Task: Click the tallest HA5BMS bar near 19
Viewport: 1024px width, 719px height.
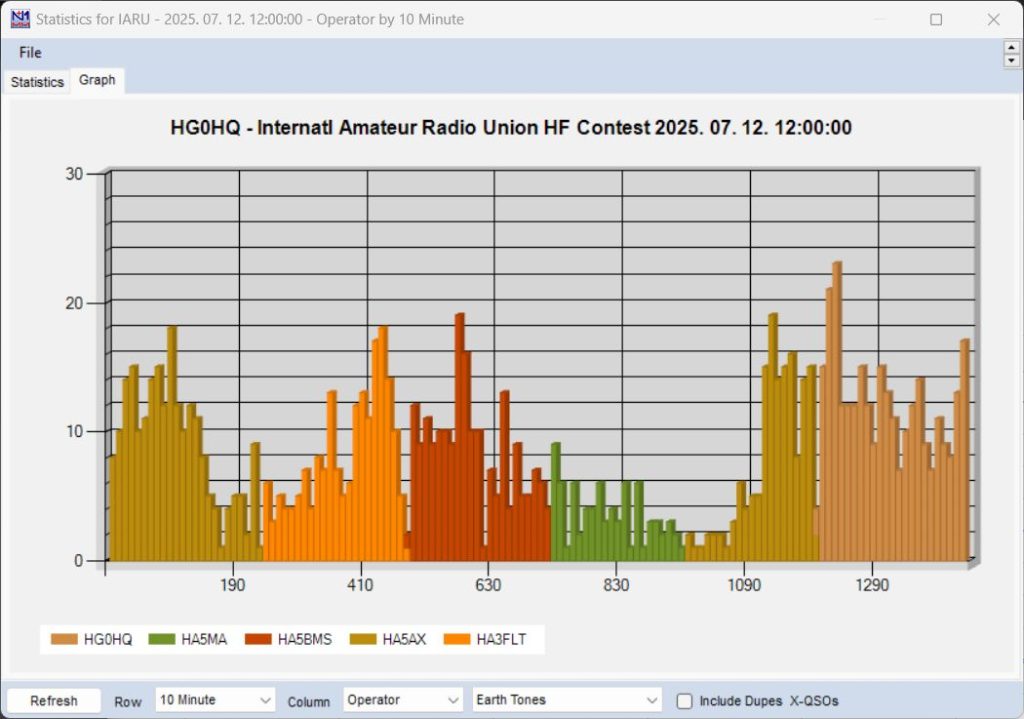Action: 460,437
